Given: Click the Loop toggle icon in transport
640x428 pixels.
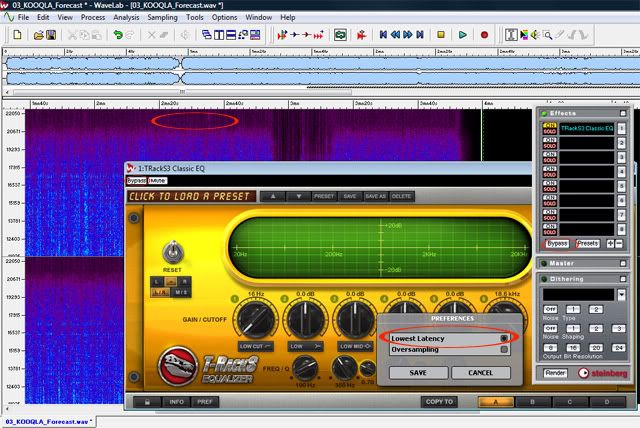Looking at the screenshot, I should coord(340,35).
